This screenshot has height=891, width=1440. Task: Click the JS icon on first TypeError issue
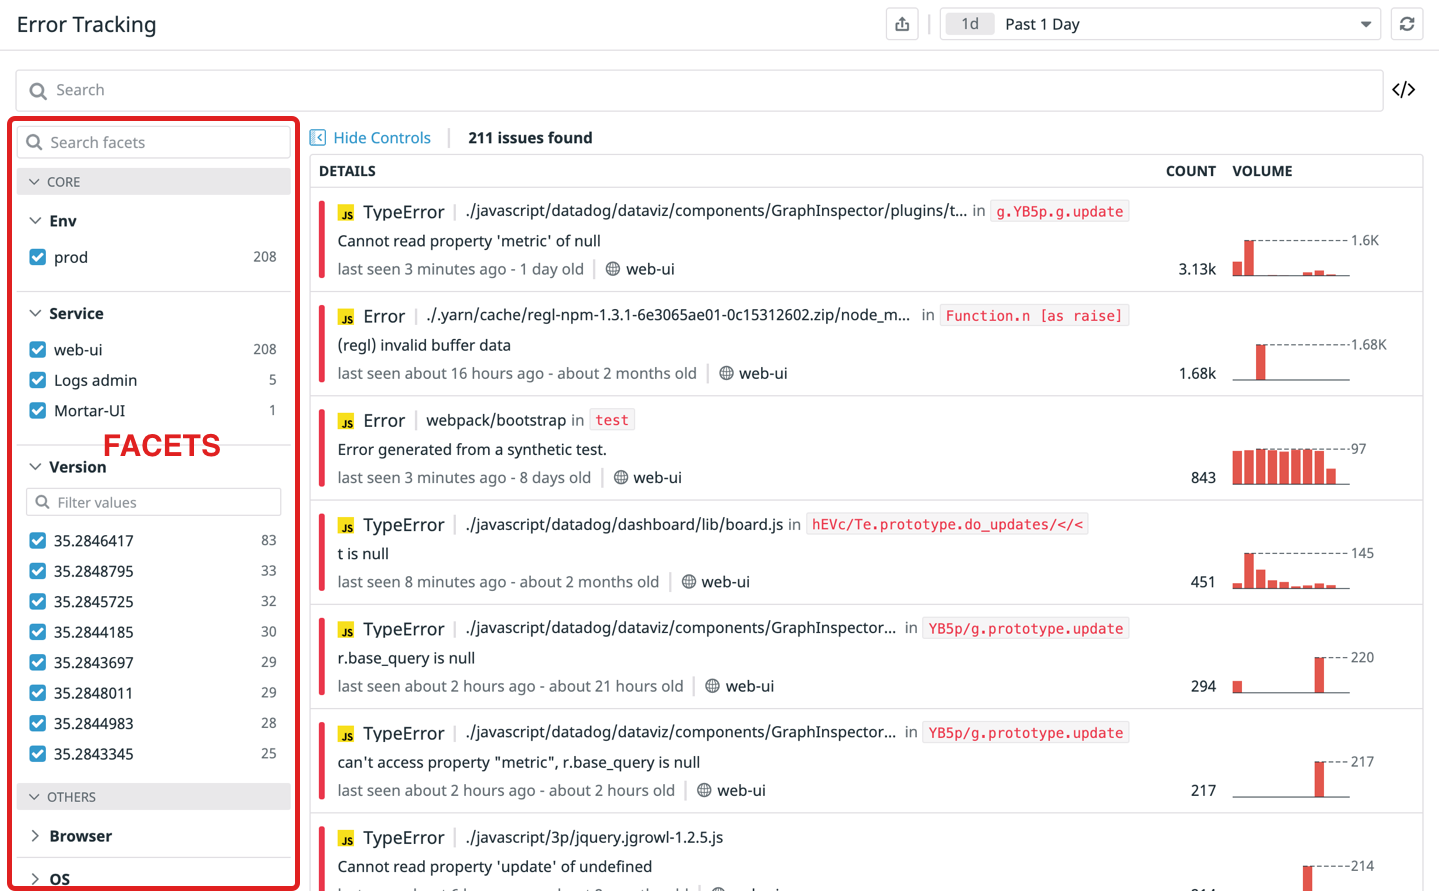346,213
